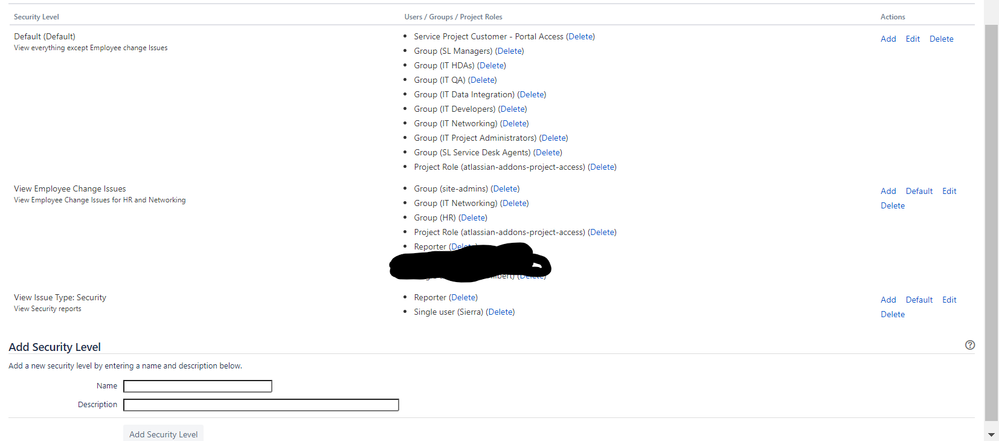Delete Group (site-admins) entry
Image resolution: width=999 pixels, height=441 pixels.
505,189
